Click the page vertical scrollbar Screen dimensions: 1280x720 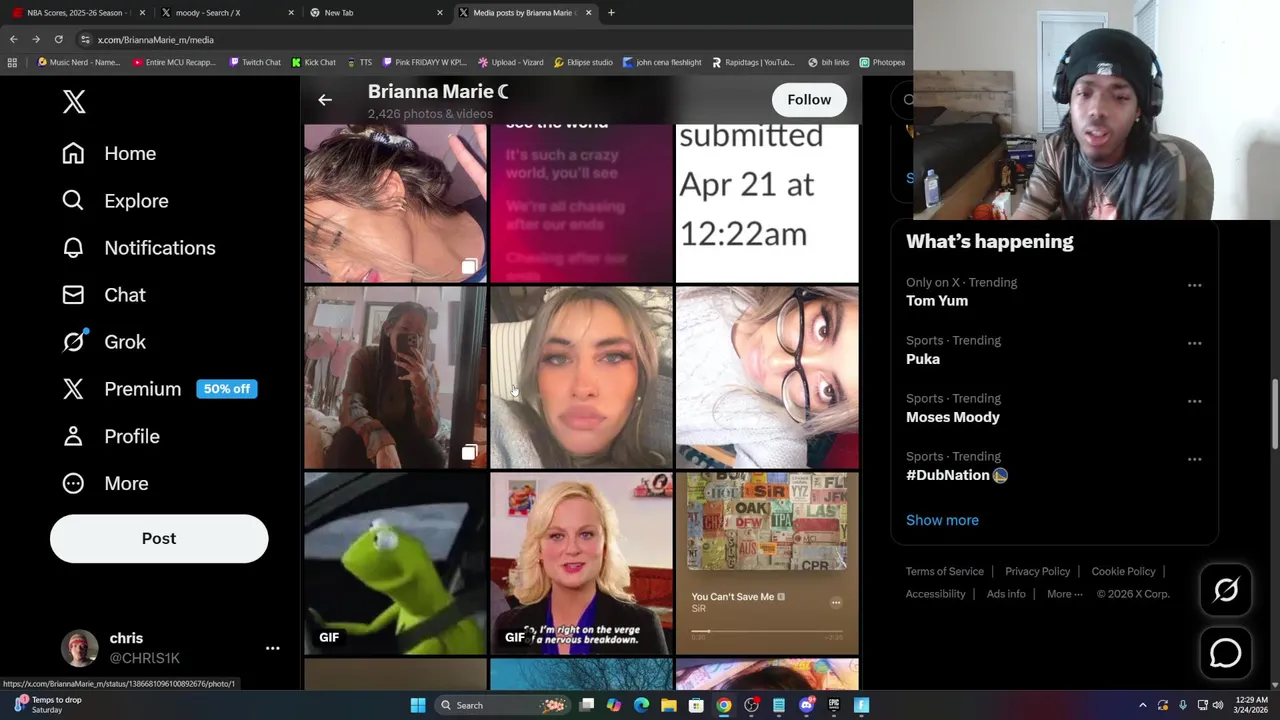pos(1274,415)
